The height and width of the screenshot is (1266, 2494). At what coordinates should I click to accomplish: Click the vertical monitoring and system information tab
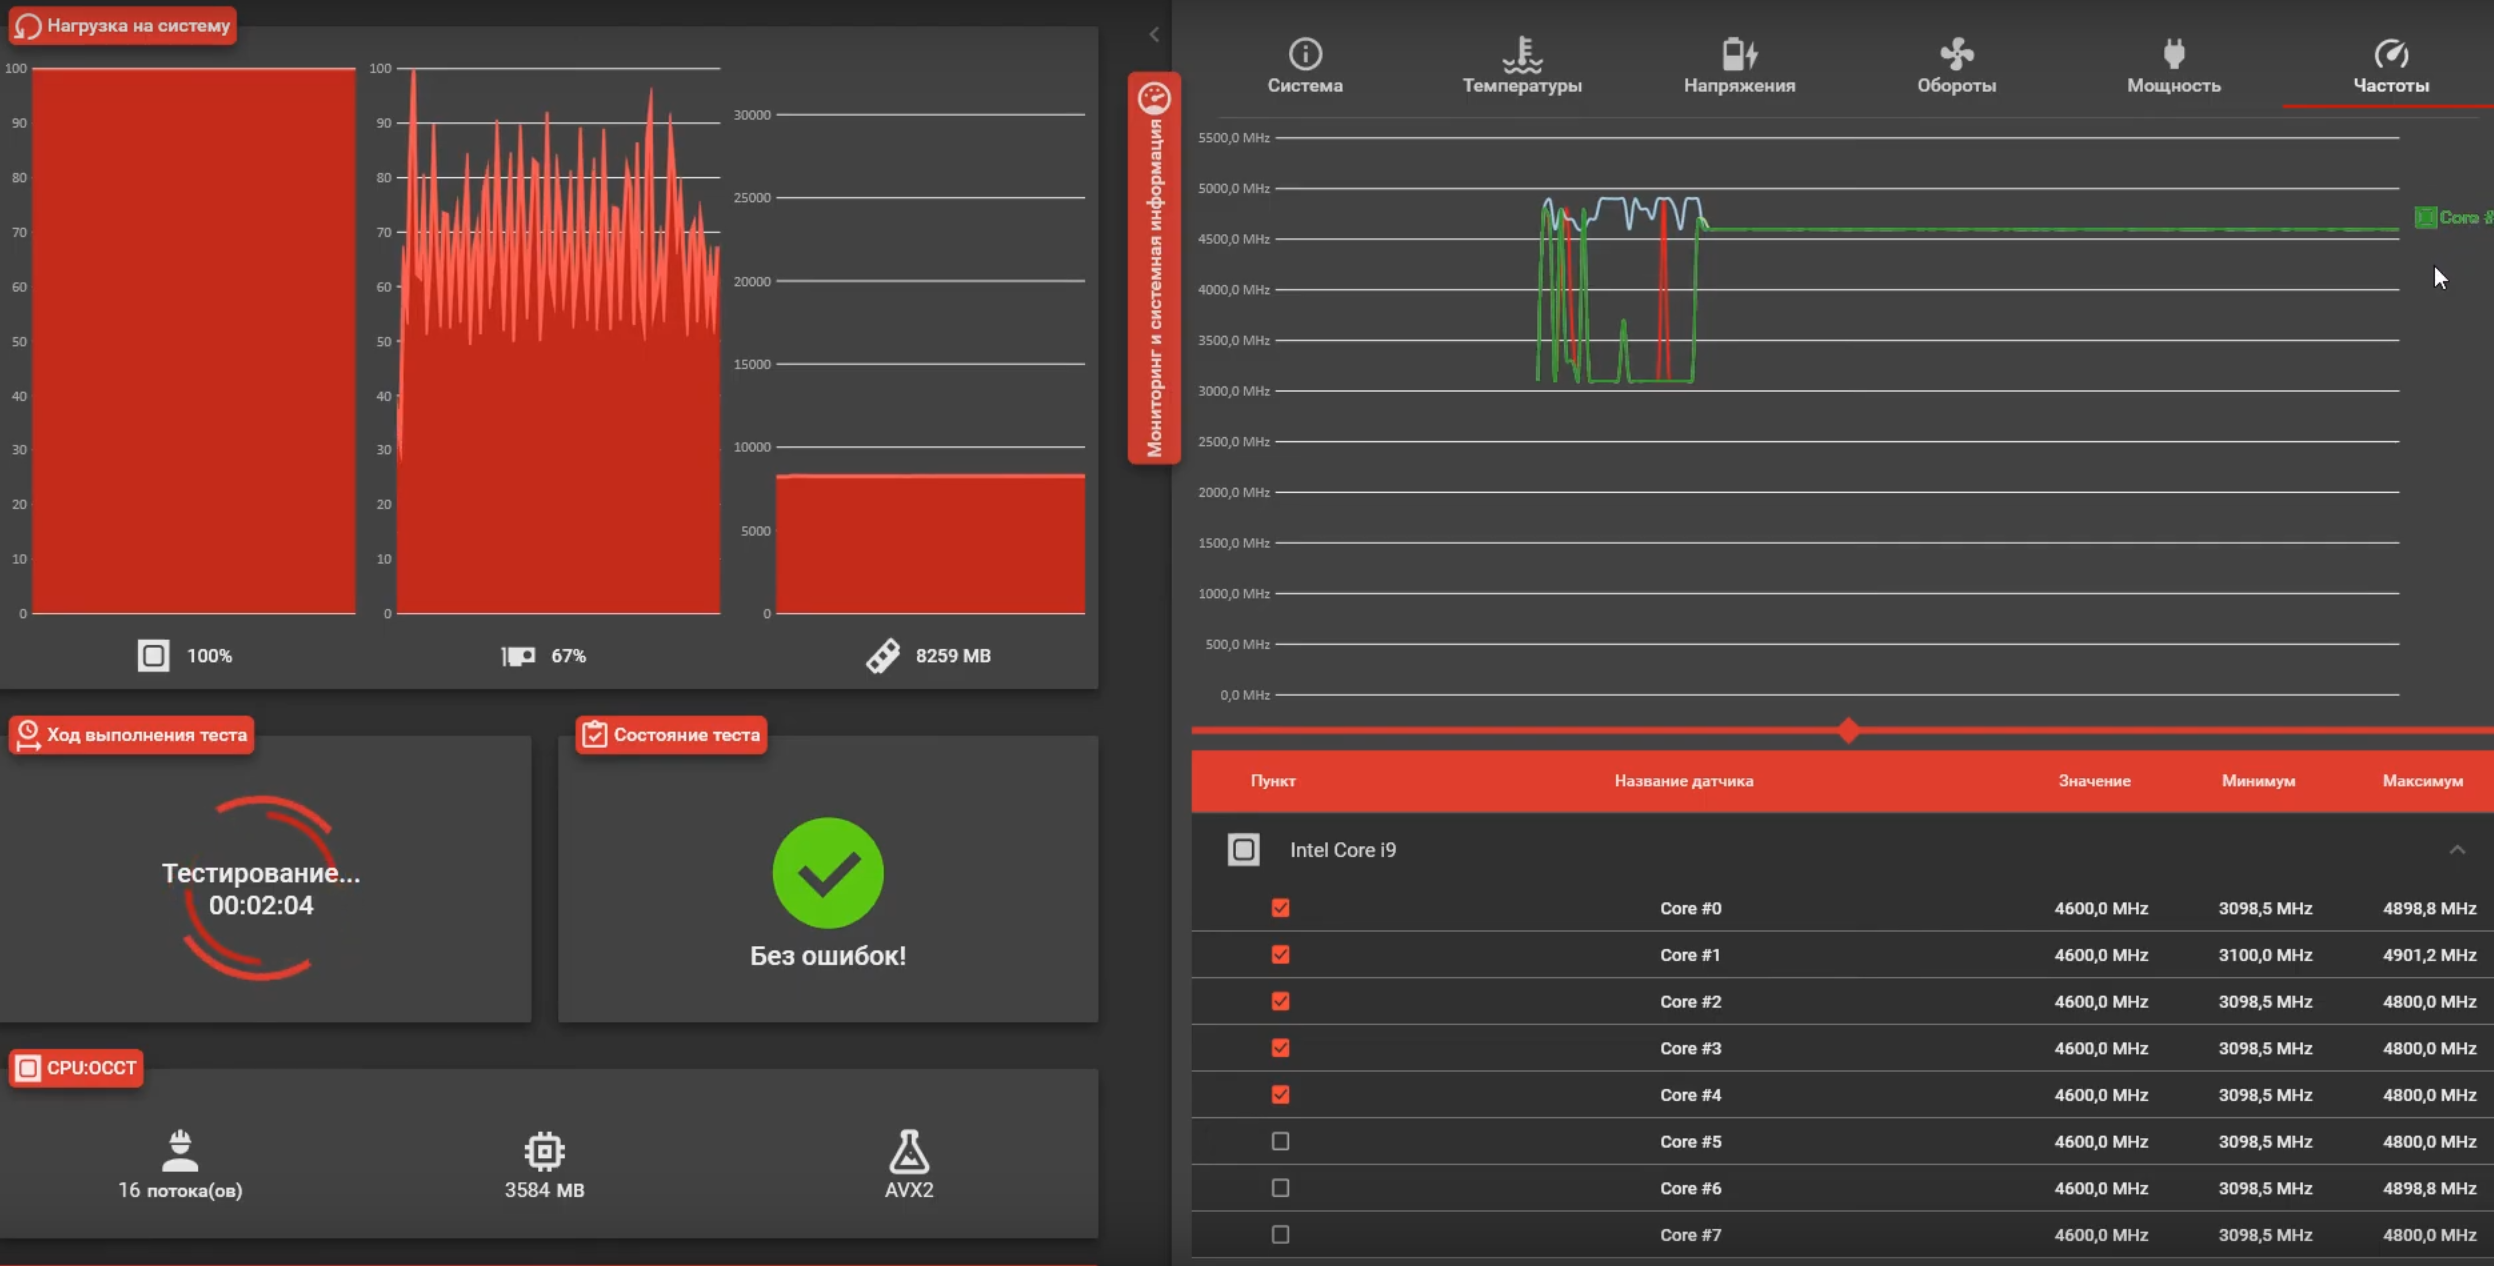(x=1154, y=270)
